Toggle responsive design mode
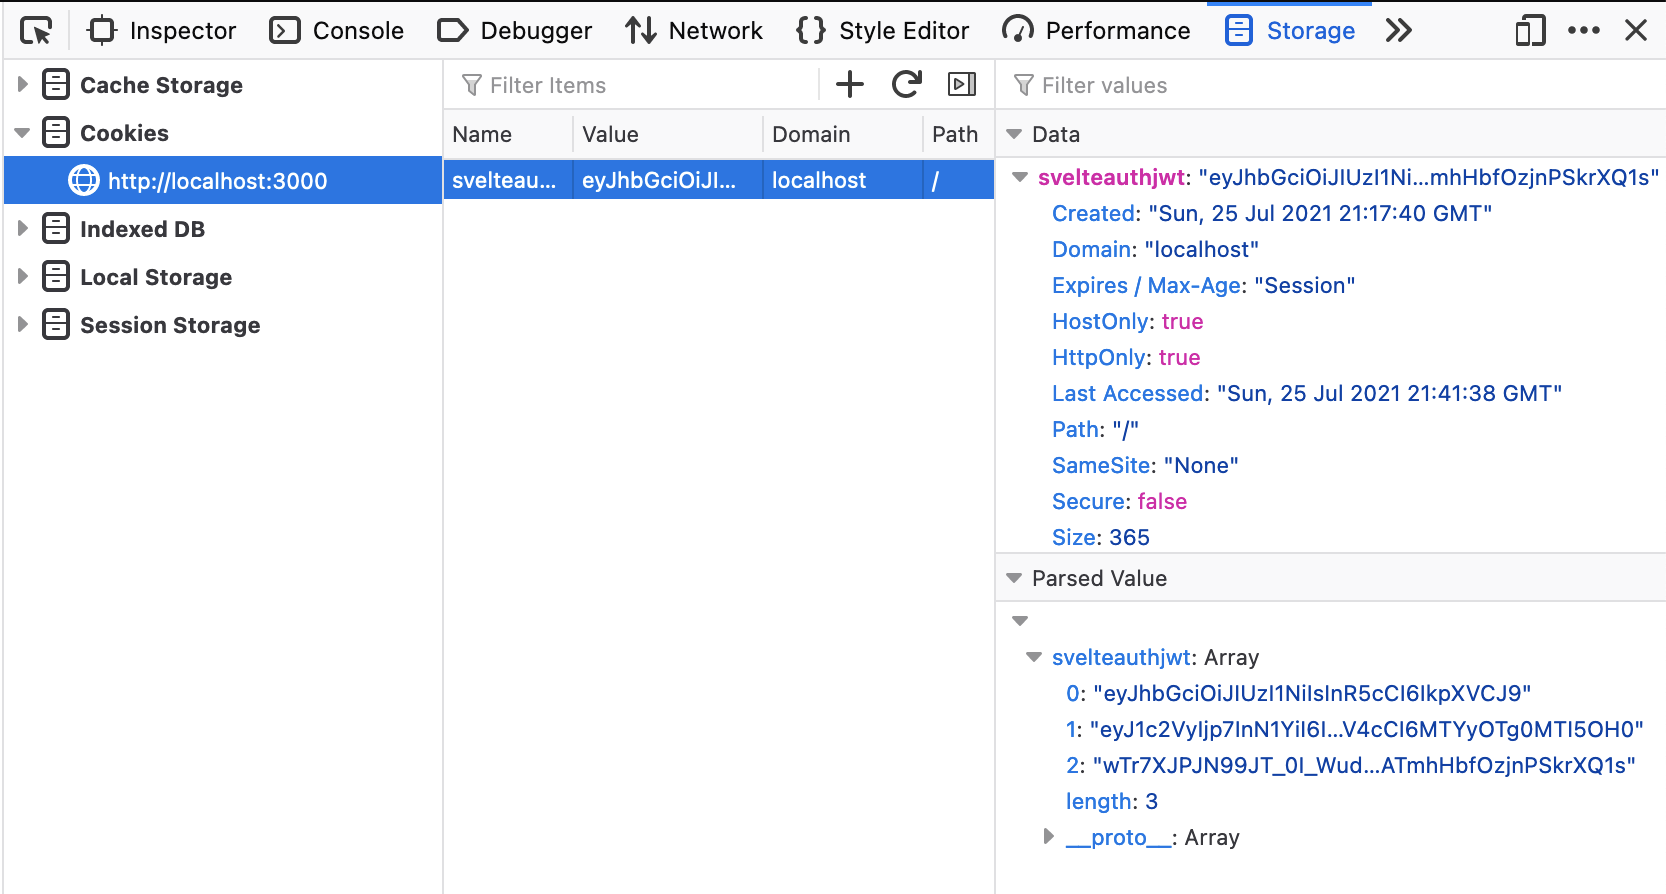This screenshot has height=894, width=1666. 1529,31
